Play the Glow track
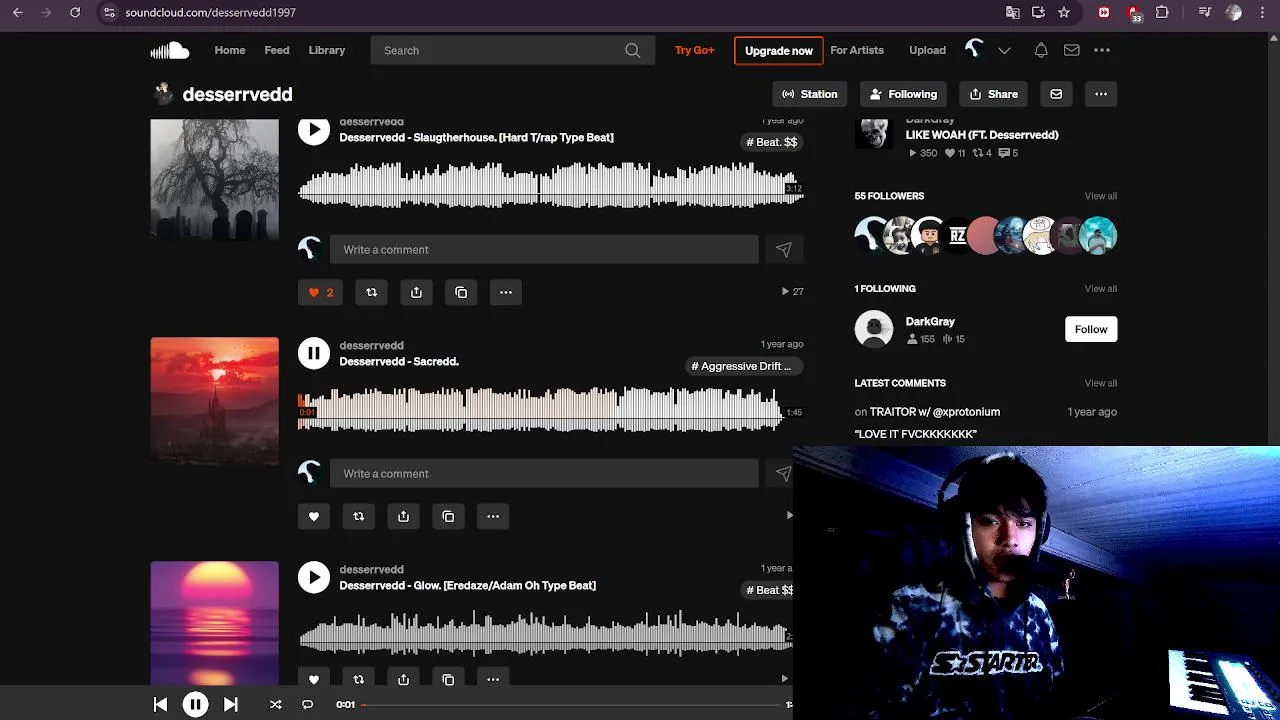1280x720 pixels. tap(314, 577)
